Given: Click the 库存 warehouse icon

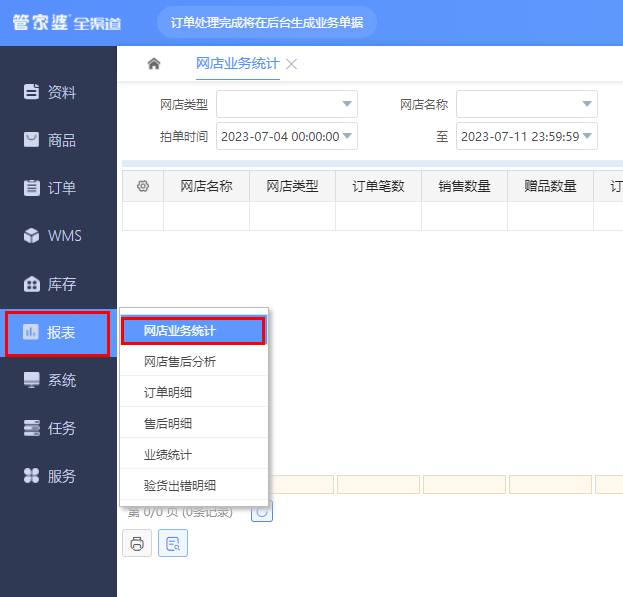Looking at the screenshot, I should [31, 284].
